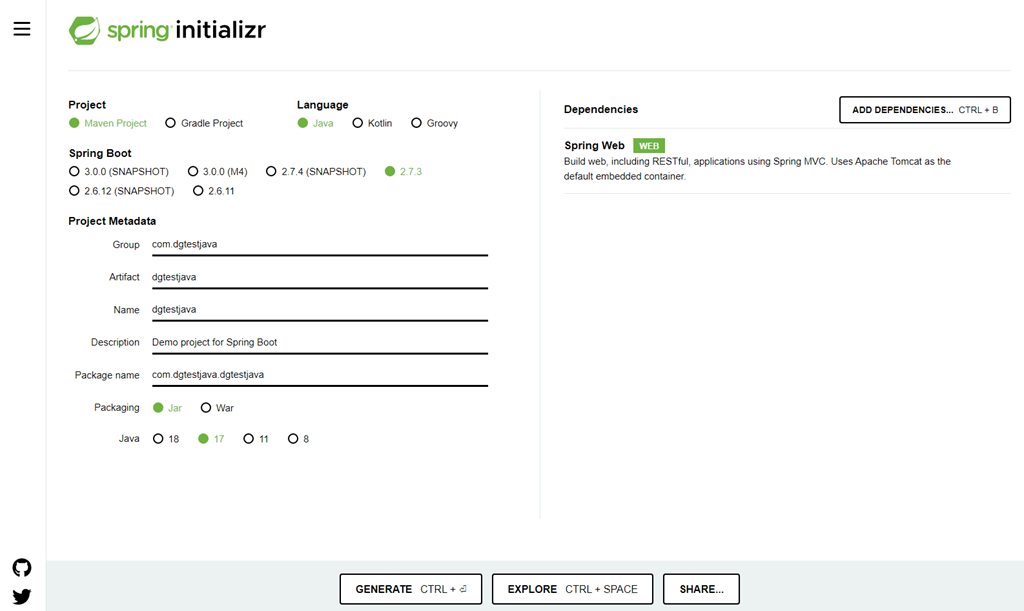Click the WEB tag badge

tap(648, 146)
